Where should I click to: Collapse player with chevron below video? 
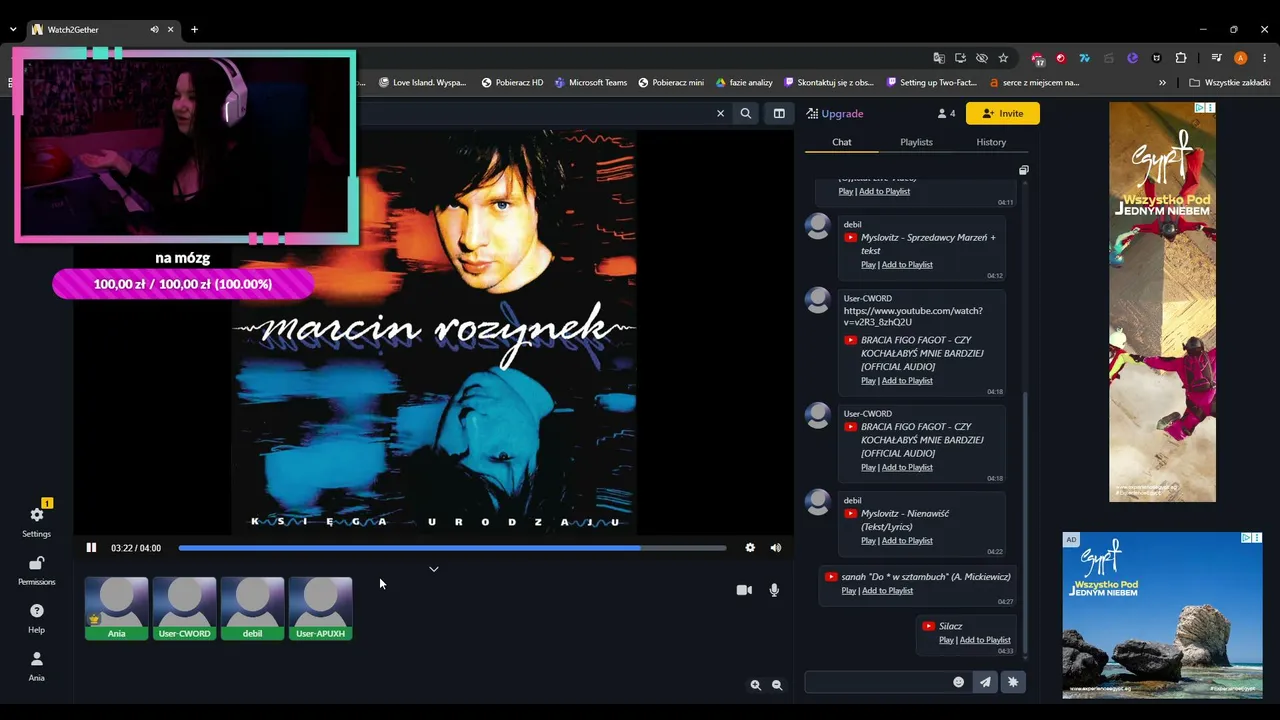(x=433, y=569)
